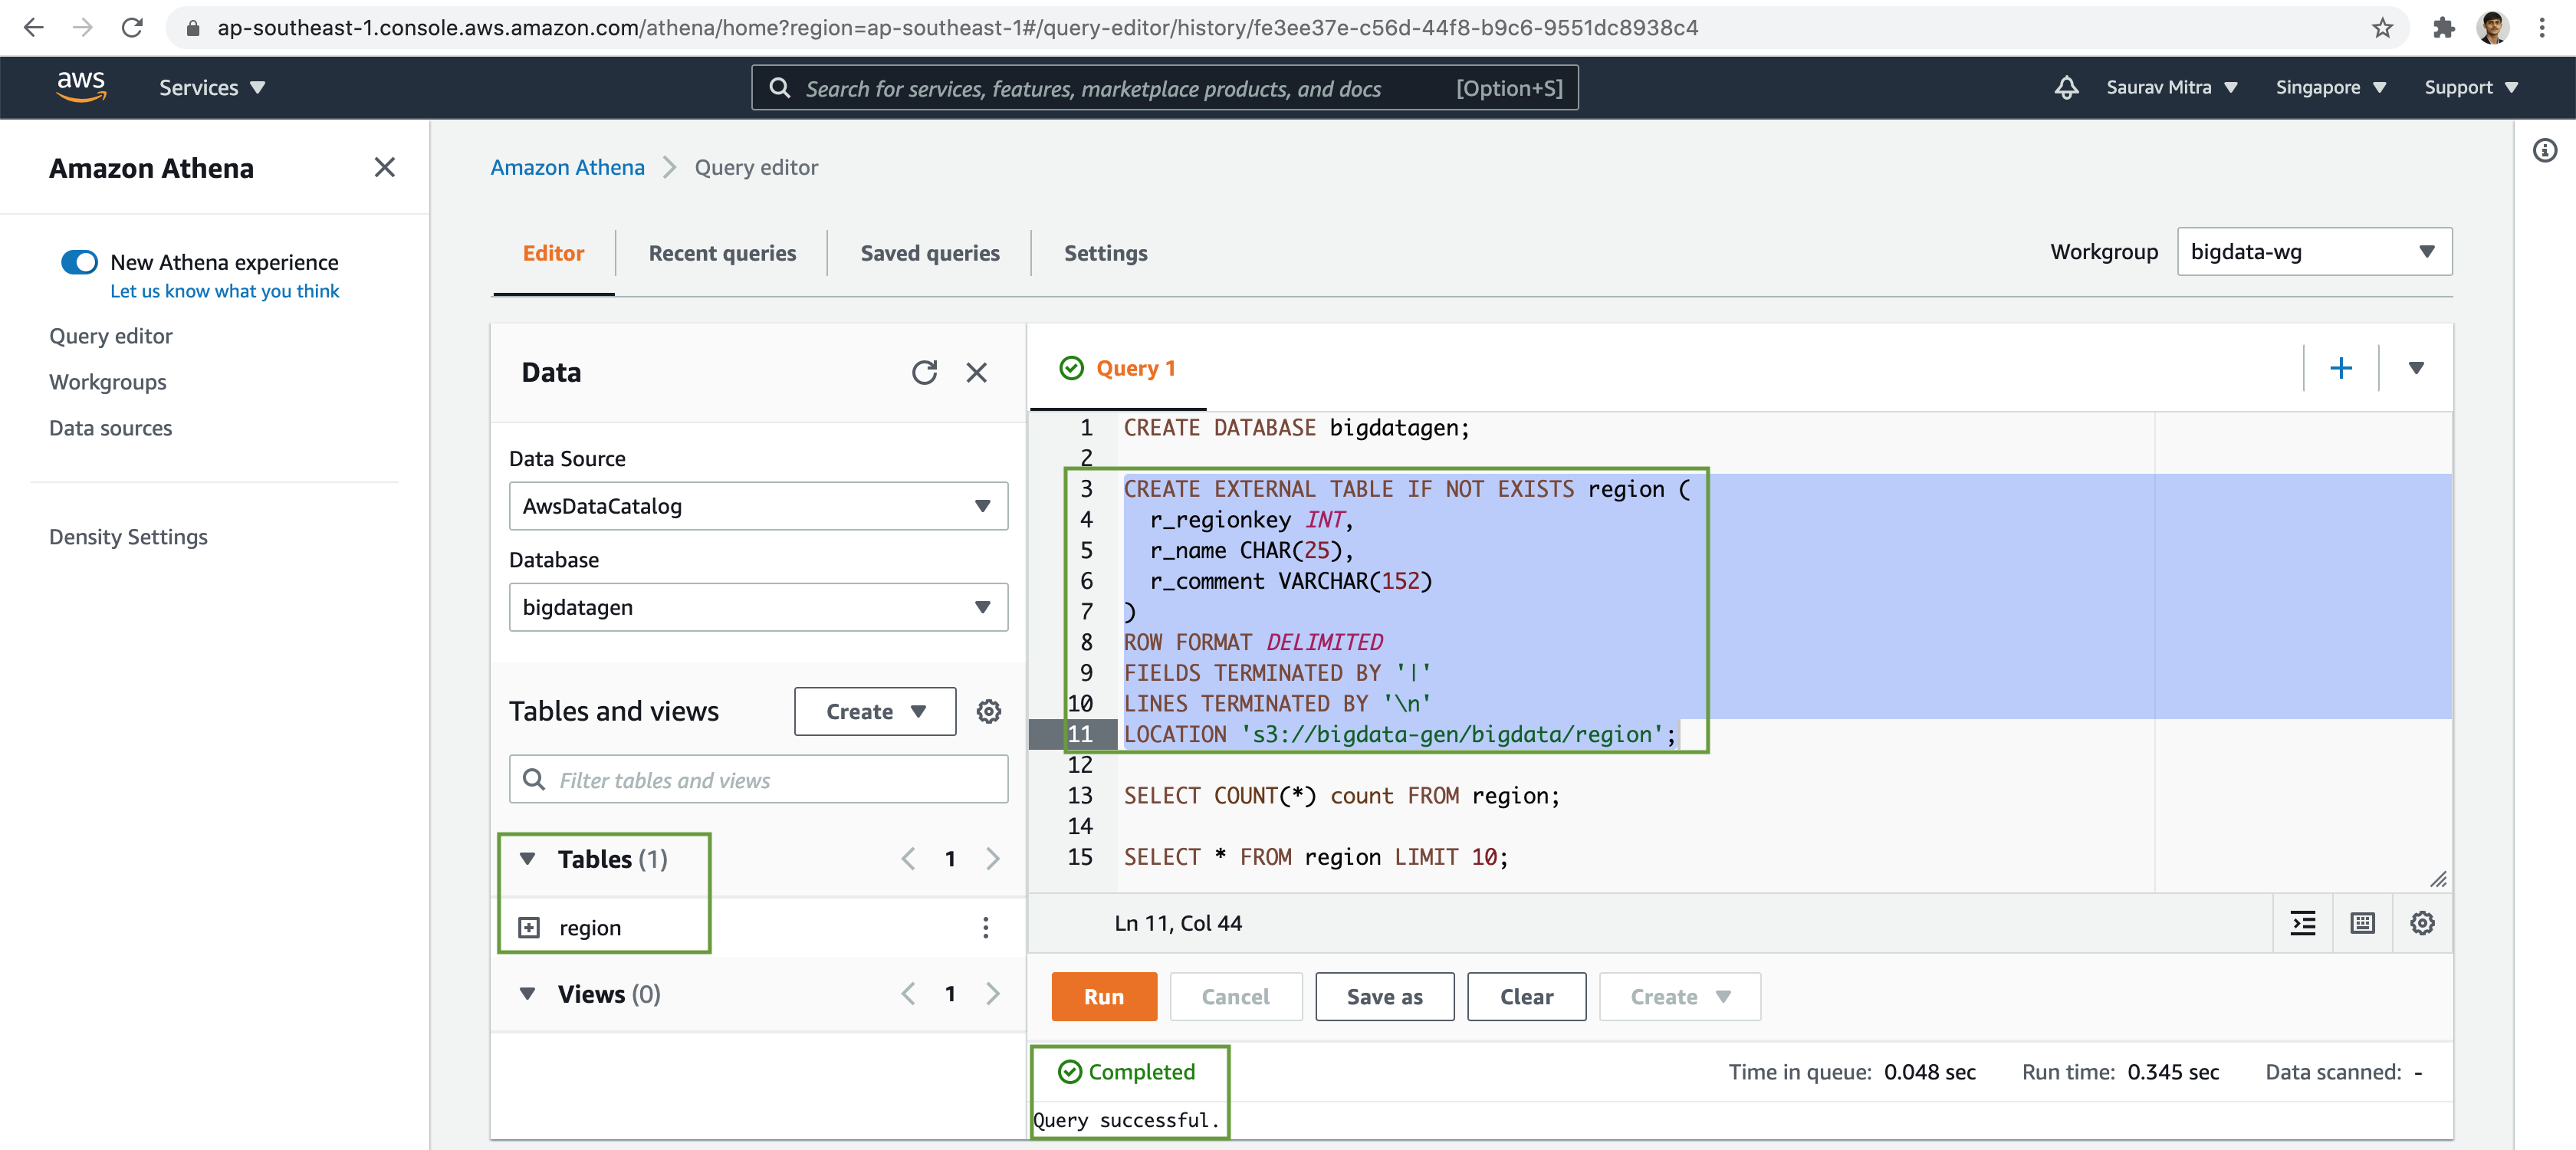The width and height of the screenshot is (2576, 1150).
Task: Expand the region table plus icon
Action: (x=528, y=928)
